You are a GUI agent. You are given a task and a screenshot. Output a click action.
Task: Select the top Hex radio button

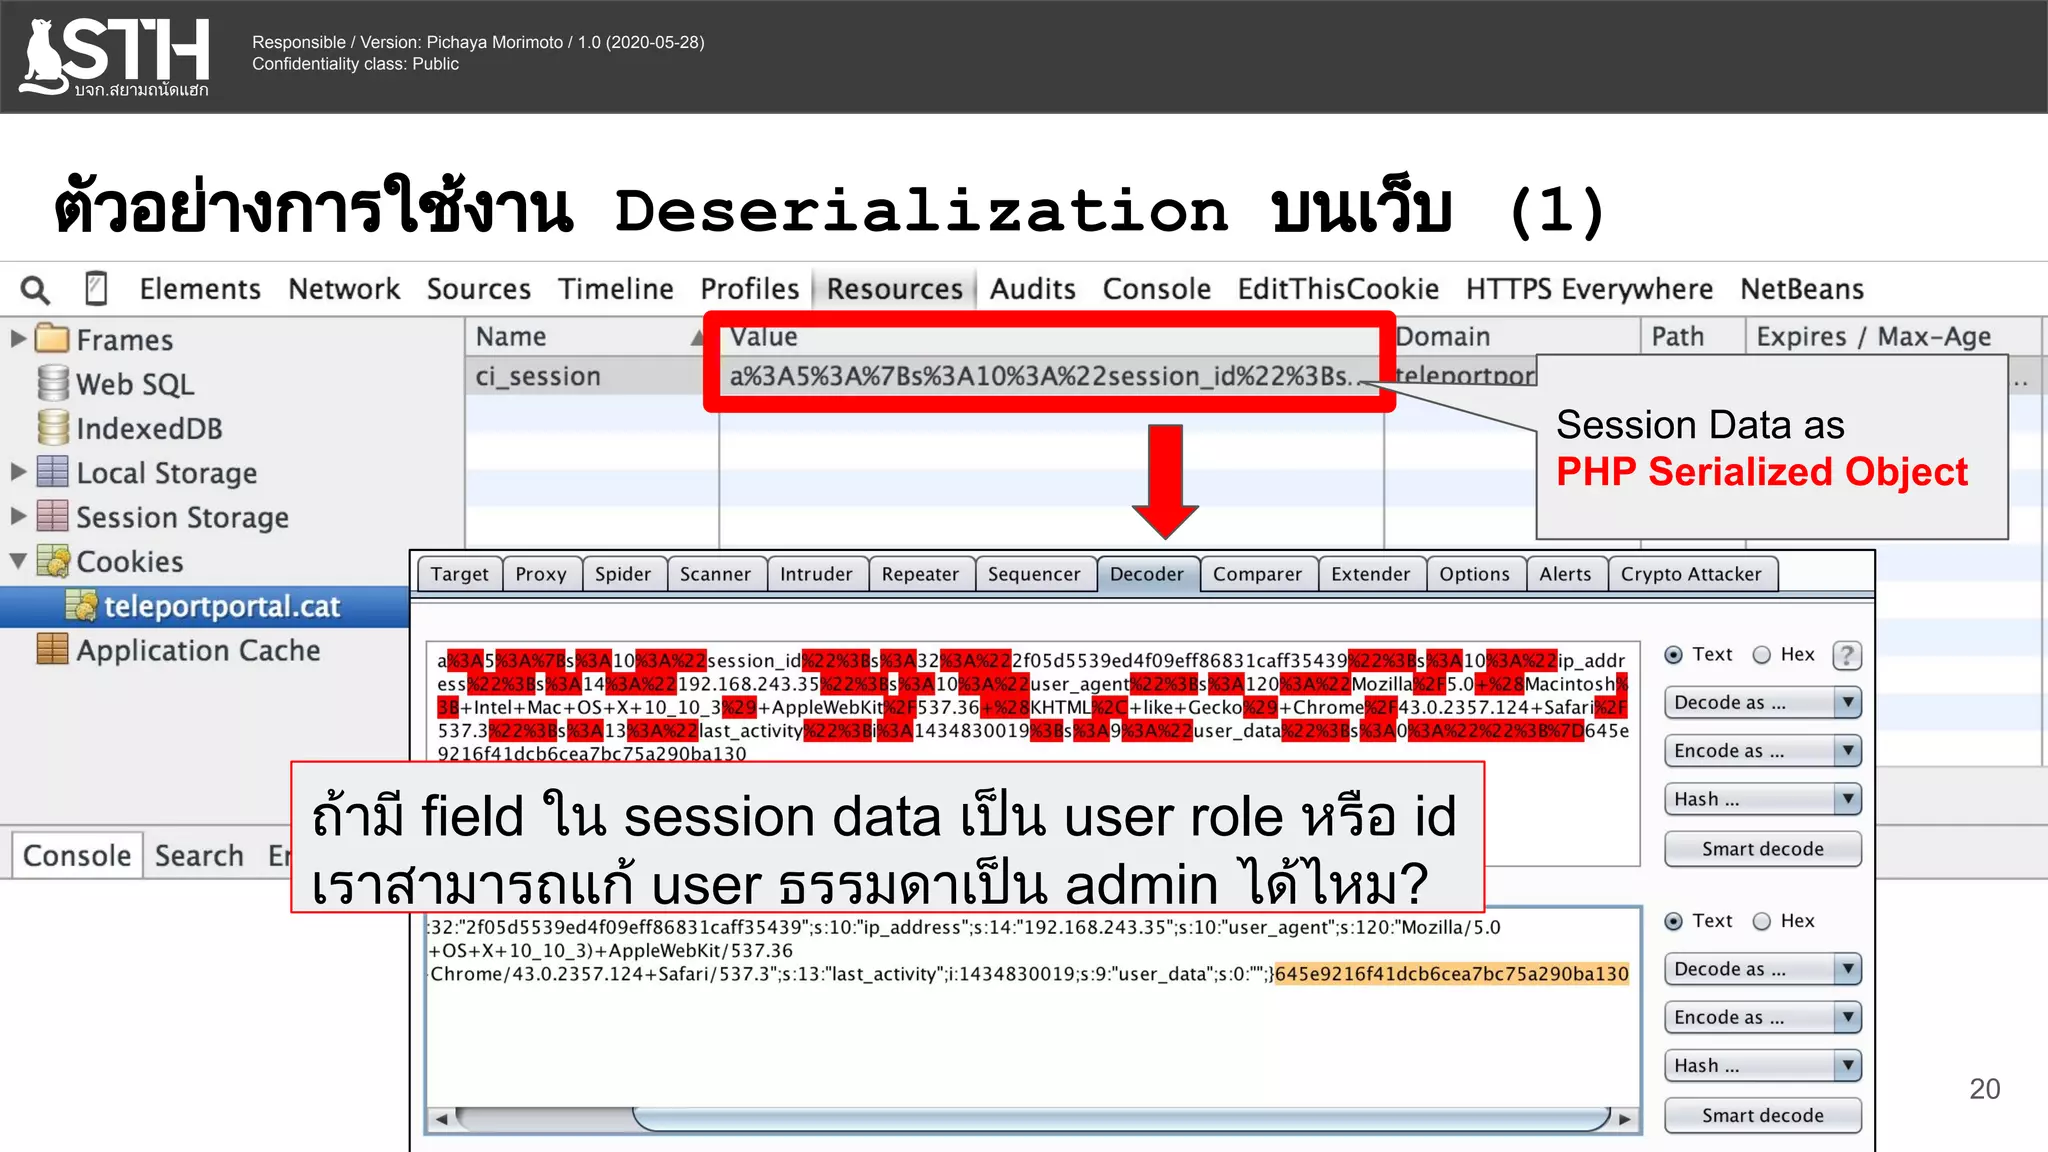1762,655
